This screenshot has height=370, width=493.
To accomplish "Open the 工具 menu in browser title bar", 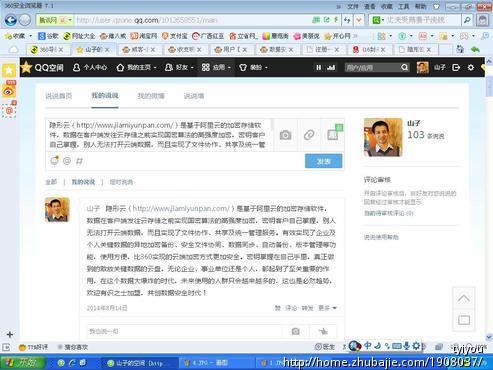I will 403,6.
